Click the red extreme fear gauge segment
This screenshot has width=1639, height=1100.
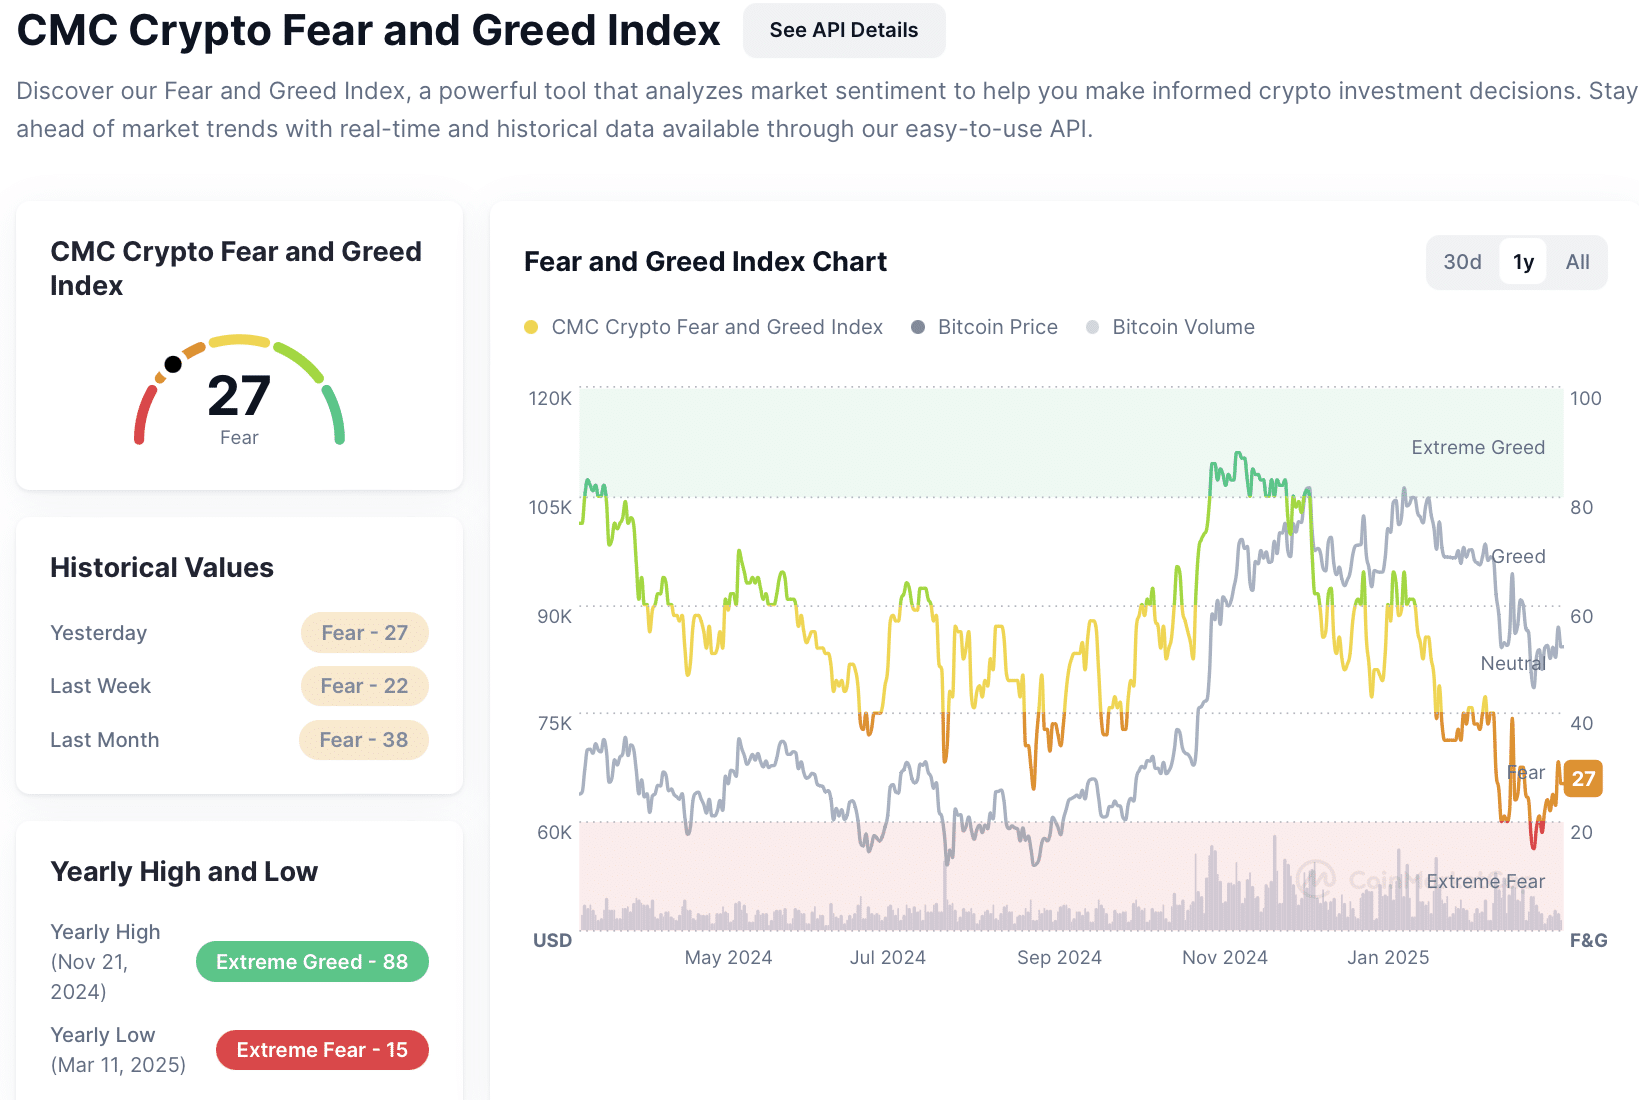pyautogui.click(x=144, y=414)
